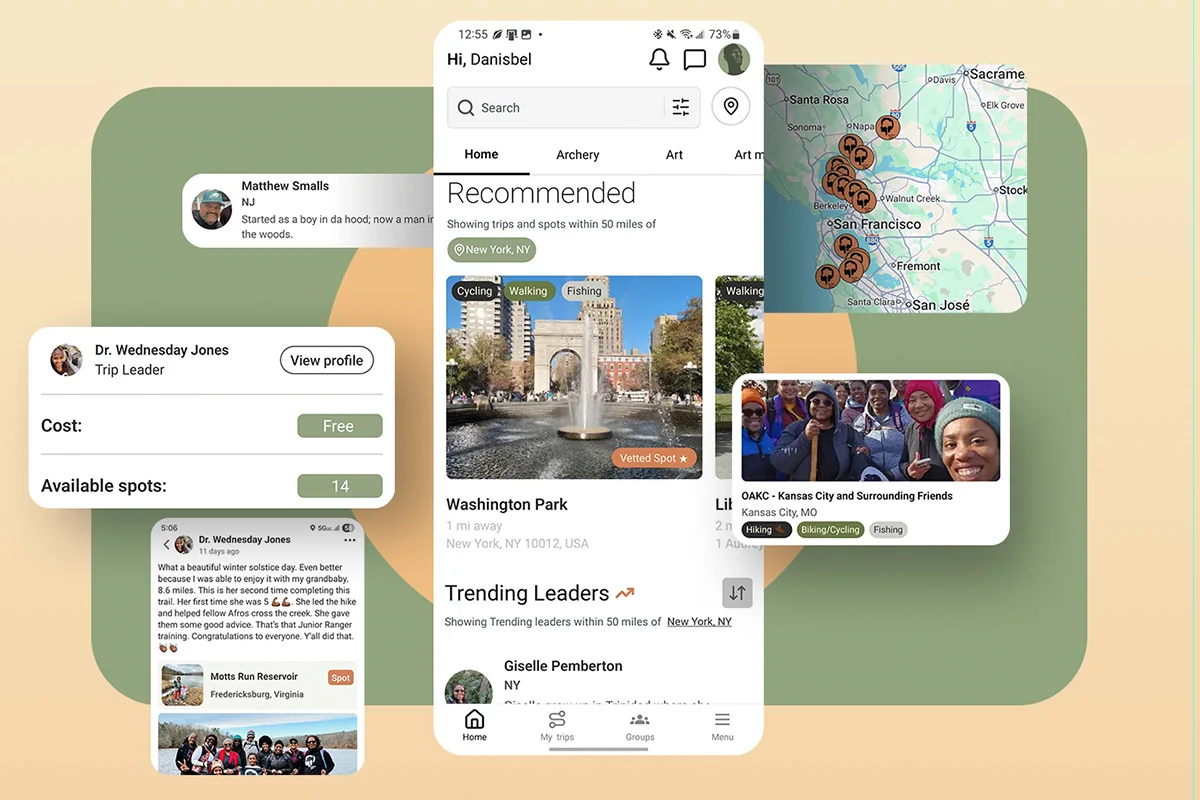
Task: Open My trips in bottom navigation
Action: pos(557,726)
